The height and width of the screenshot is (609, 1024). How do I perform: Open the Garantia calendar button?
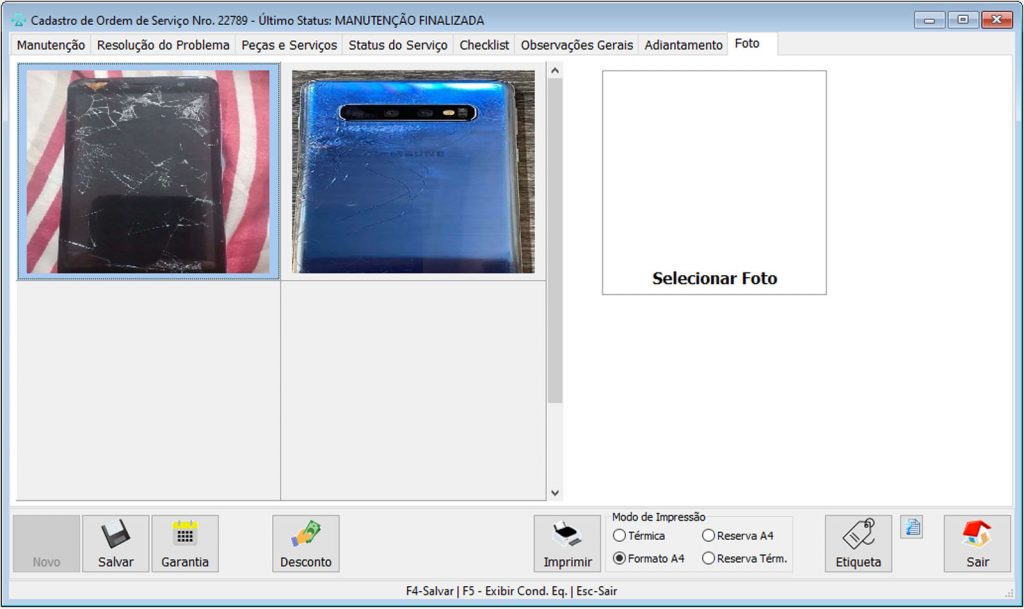[x=185, y=535]
